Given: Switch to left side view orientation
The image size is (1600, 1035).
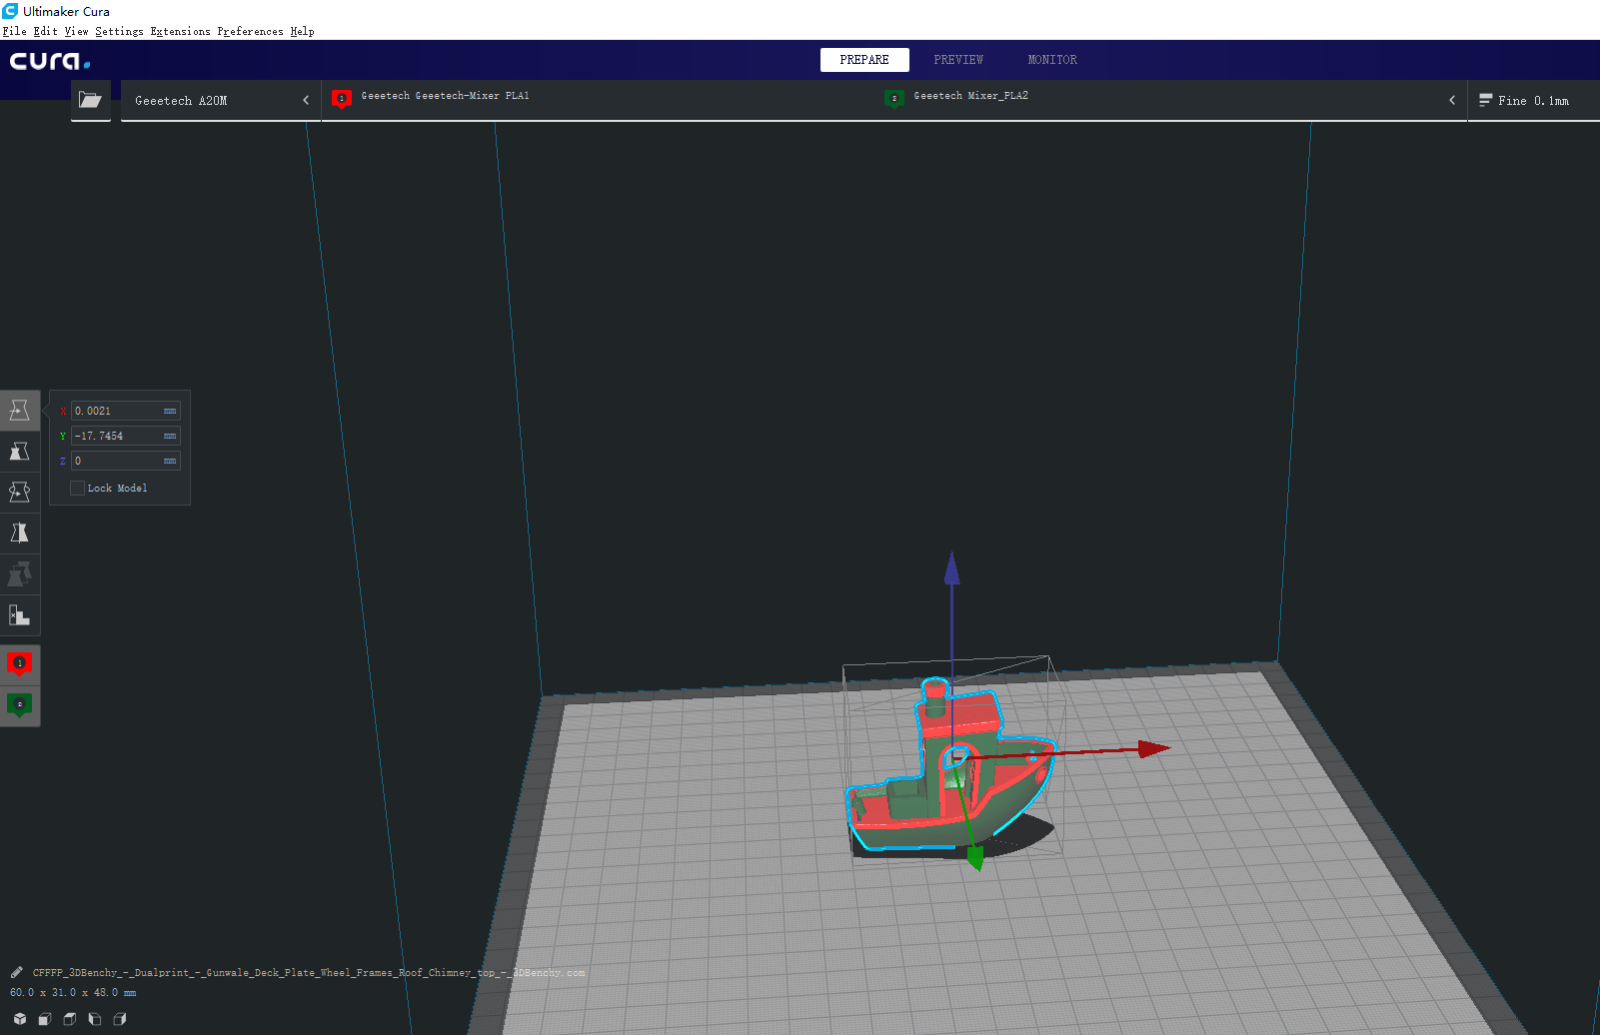Looking at the screenshot, I should point(95,1019).
